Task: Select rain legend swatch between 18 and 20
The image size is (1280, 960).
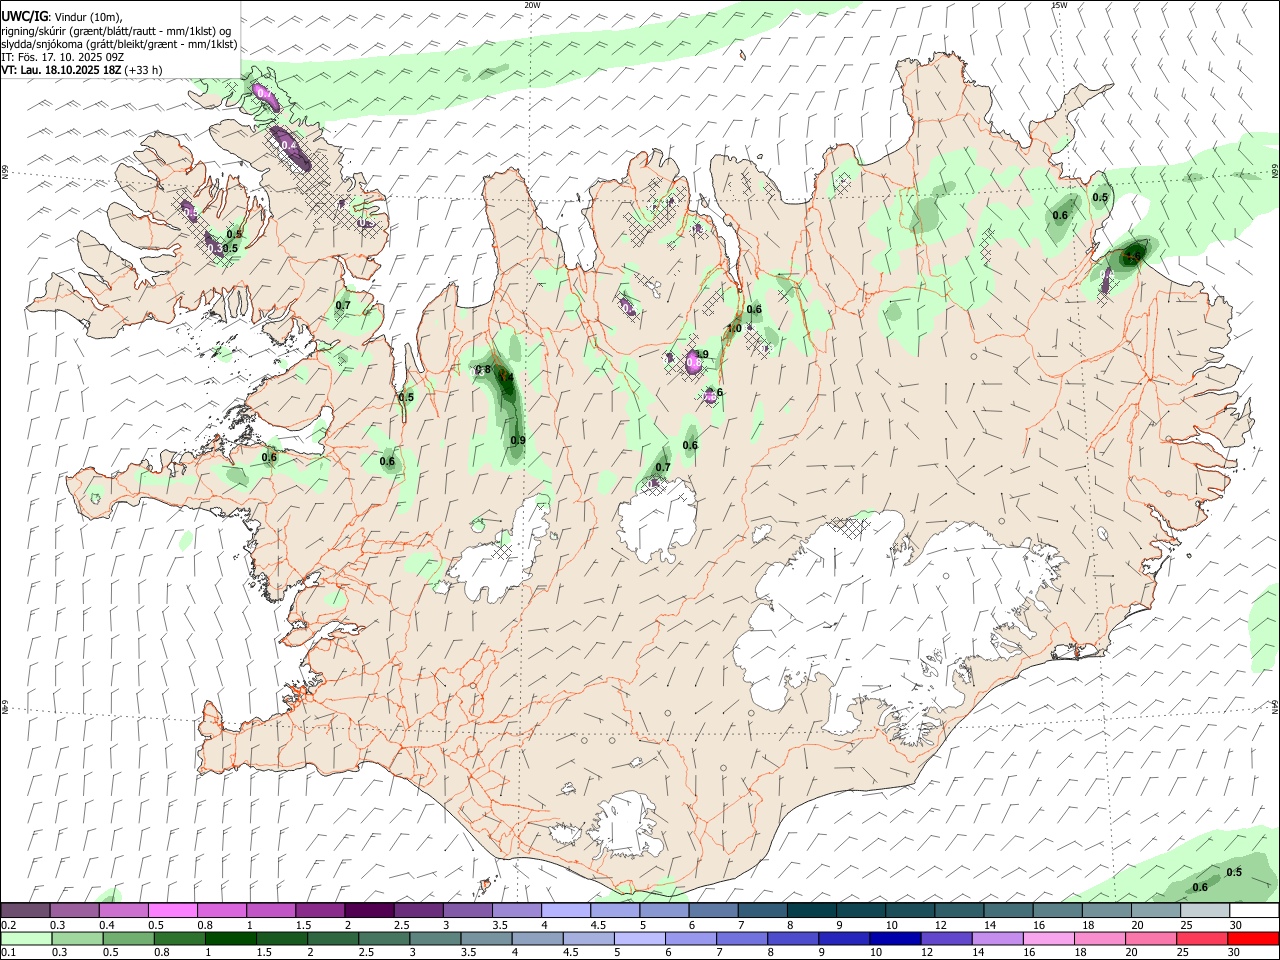Action: [x=1098, y=938]
